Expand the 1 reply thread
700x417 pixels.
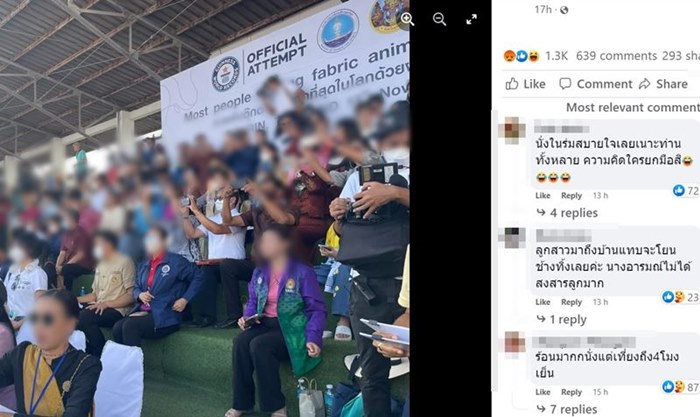coord(562,320)
